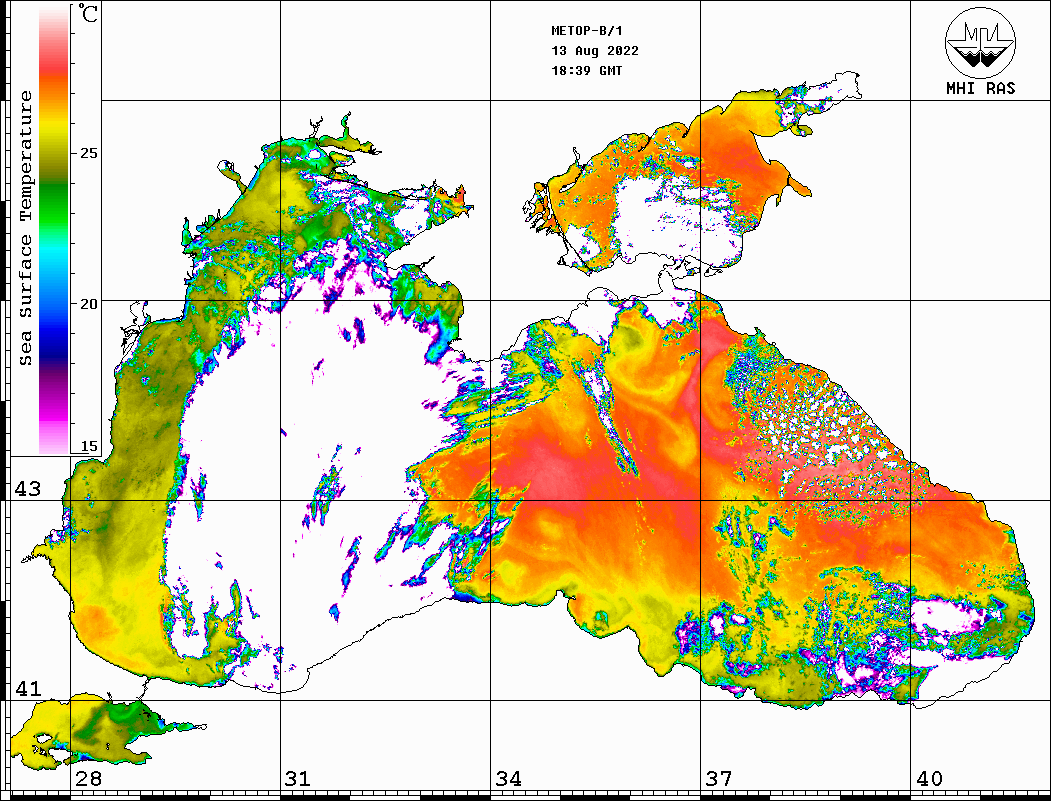This screenshot has height=801, width=1051.
Task: Click longitude label 31
Action: [x=298, y=779]
